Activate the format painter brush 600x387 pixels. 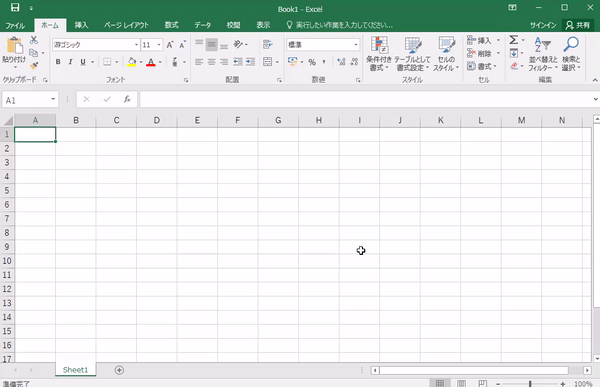point(34,65)
